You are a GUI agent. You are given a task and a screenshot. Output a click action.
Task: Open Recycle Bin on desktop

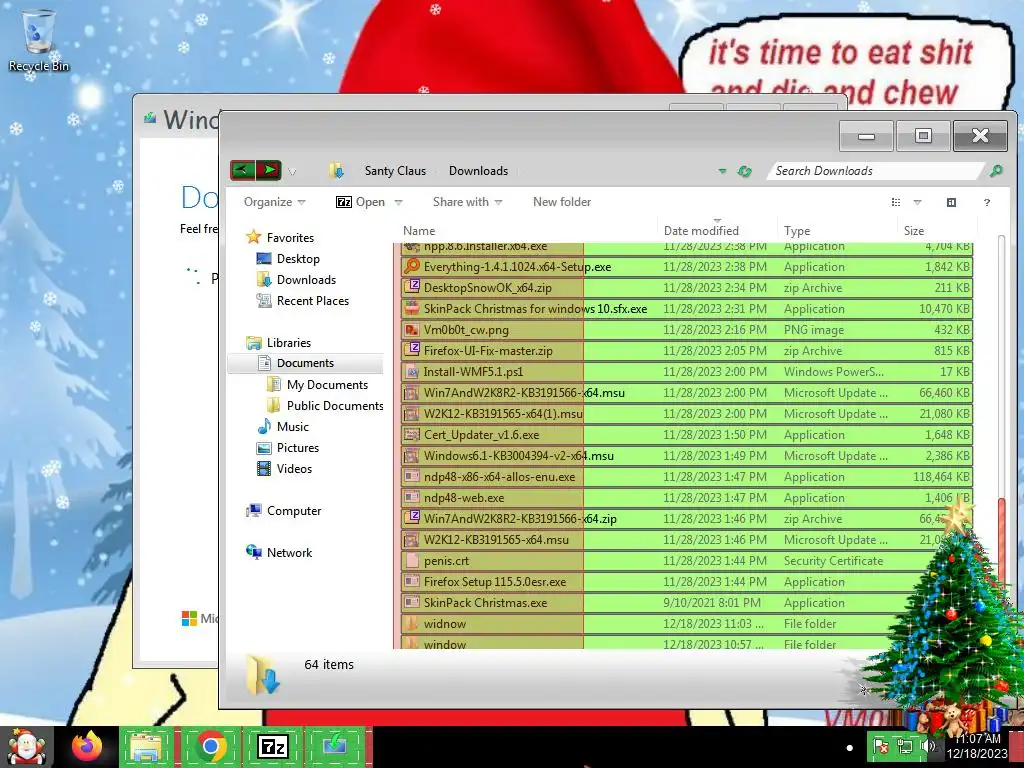click(38, 40)
